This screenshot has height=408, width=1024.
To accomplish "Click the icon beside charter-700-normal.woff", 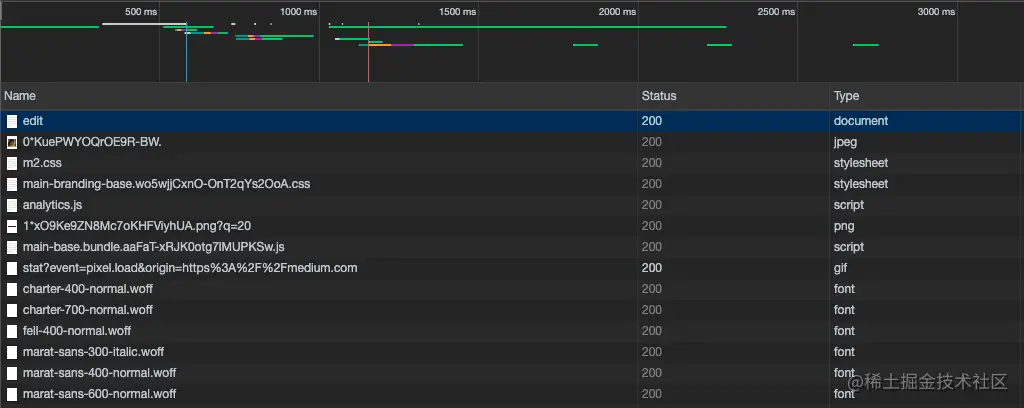I will point(12,310).
